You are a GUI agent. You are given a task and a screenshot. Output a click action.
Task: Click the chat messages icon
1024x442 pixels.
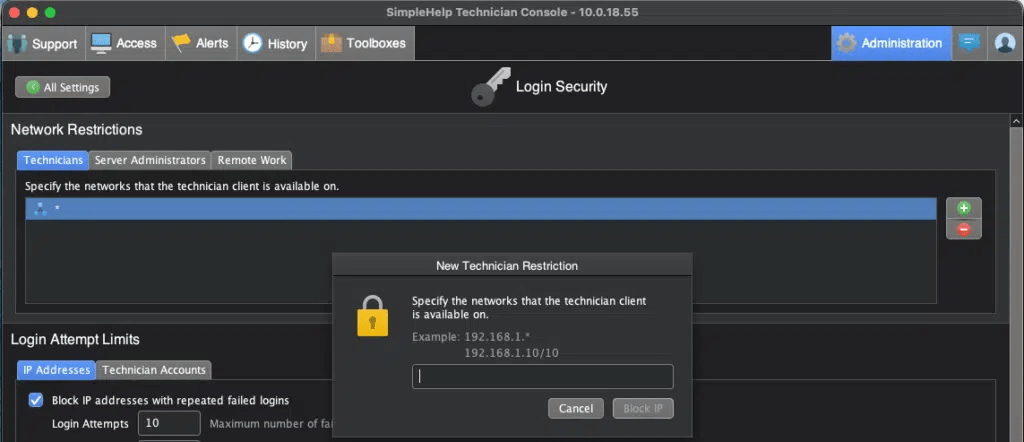969,44
